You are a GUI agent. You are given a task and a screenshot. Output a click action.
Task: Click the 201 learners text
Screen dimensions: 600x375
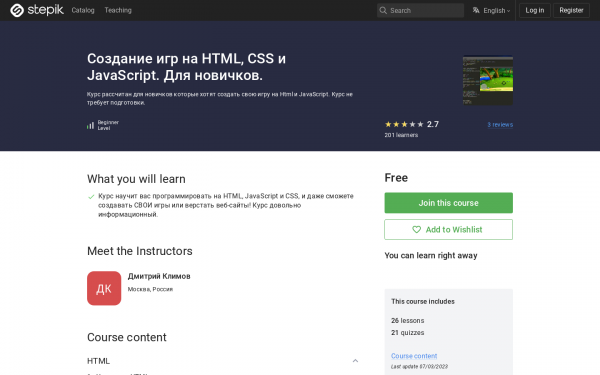tap(401, 135)
